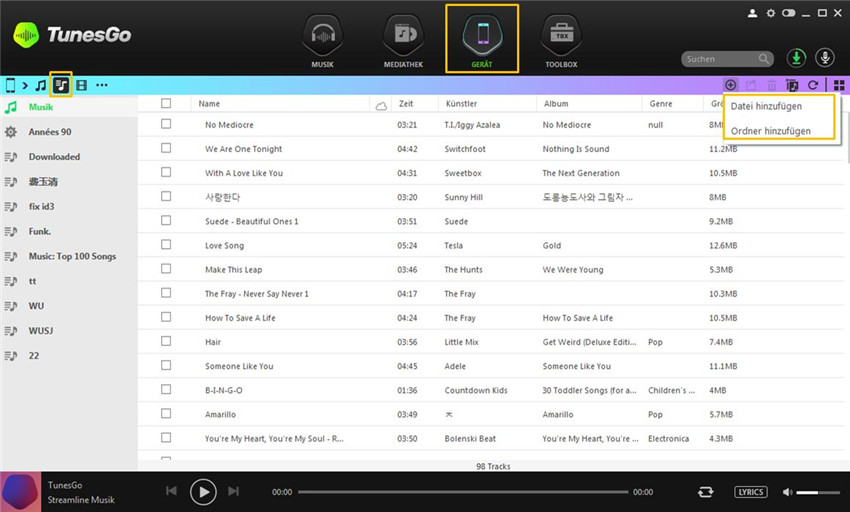Check the Love Song track checkbox

[166, 245]
